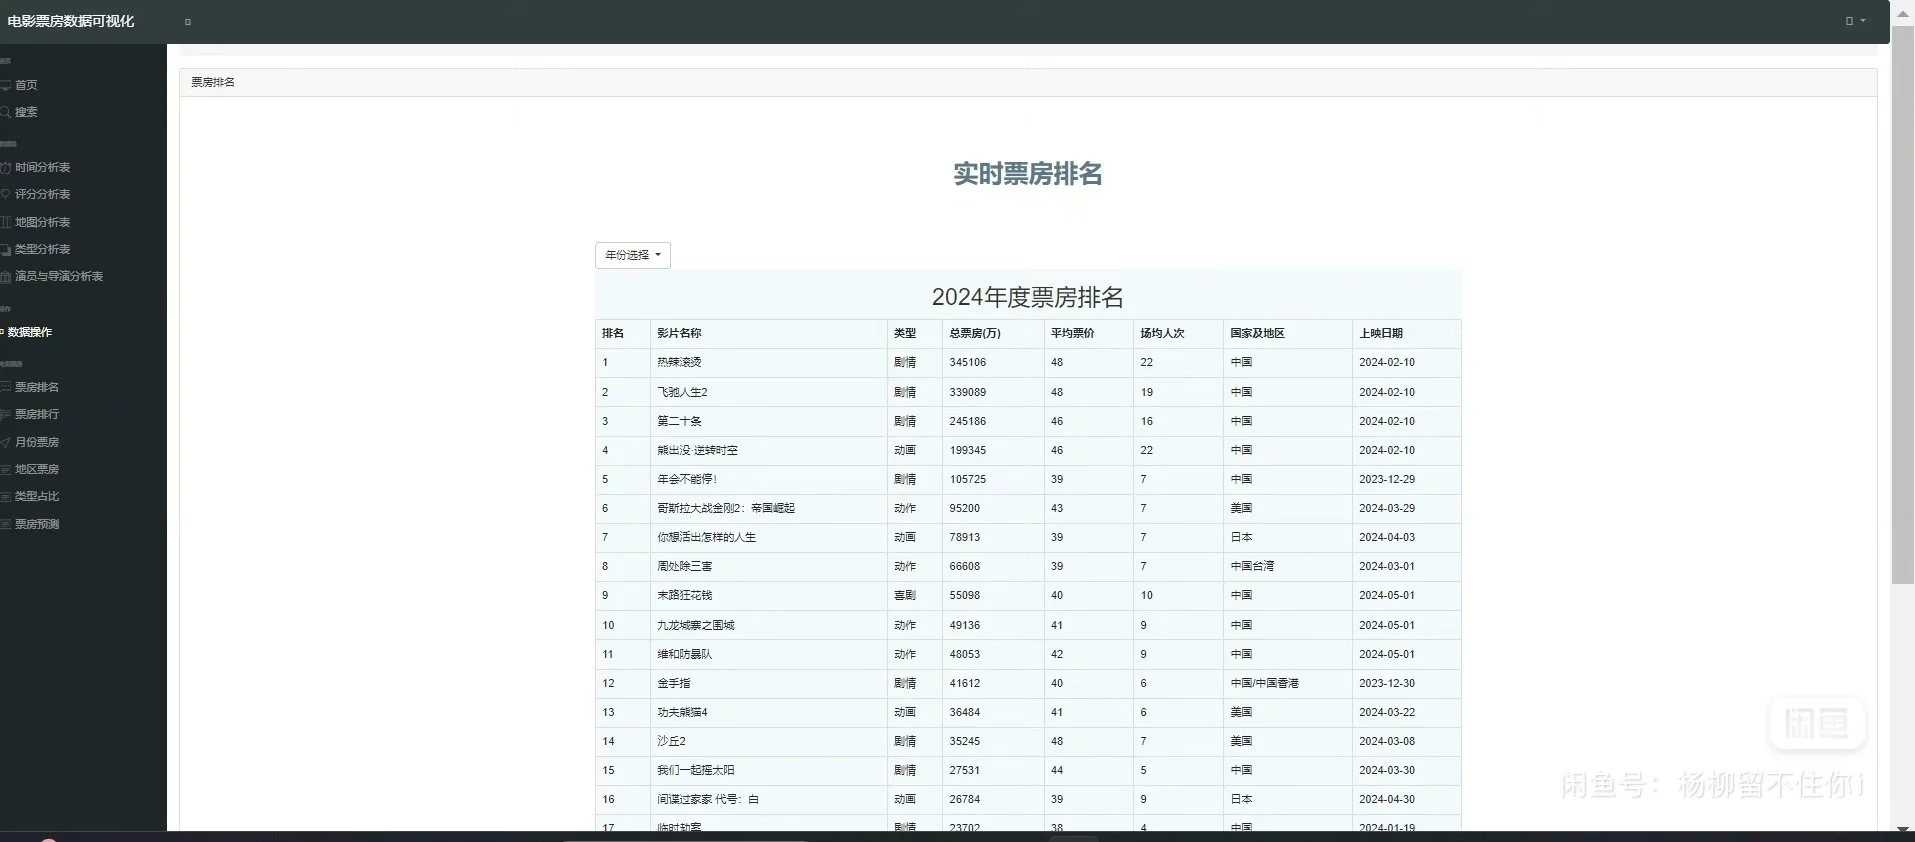This screenshot has width=1915, height=842.
Task: Click the 2024年度票房排名 table title
Action: pyautogui.click(x=1028, y=297)
